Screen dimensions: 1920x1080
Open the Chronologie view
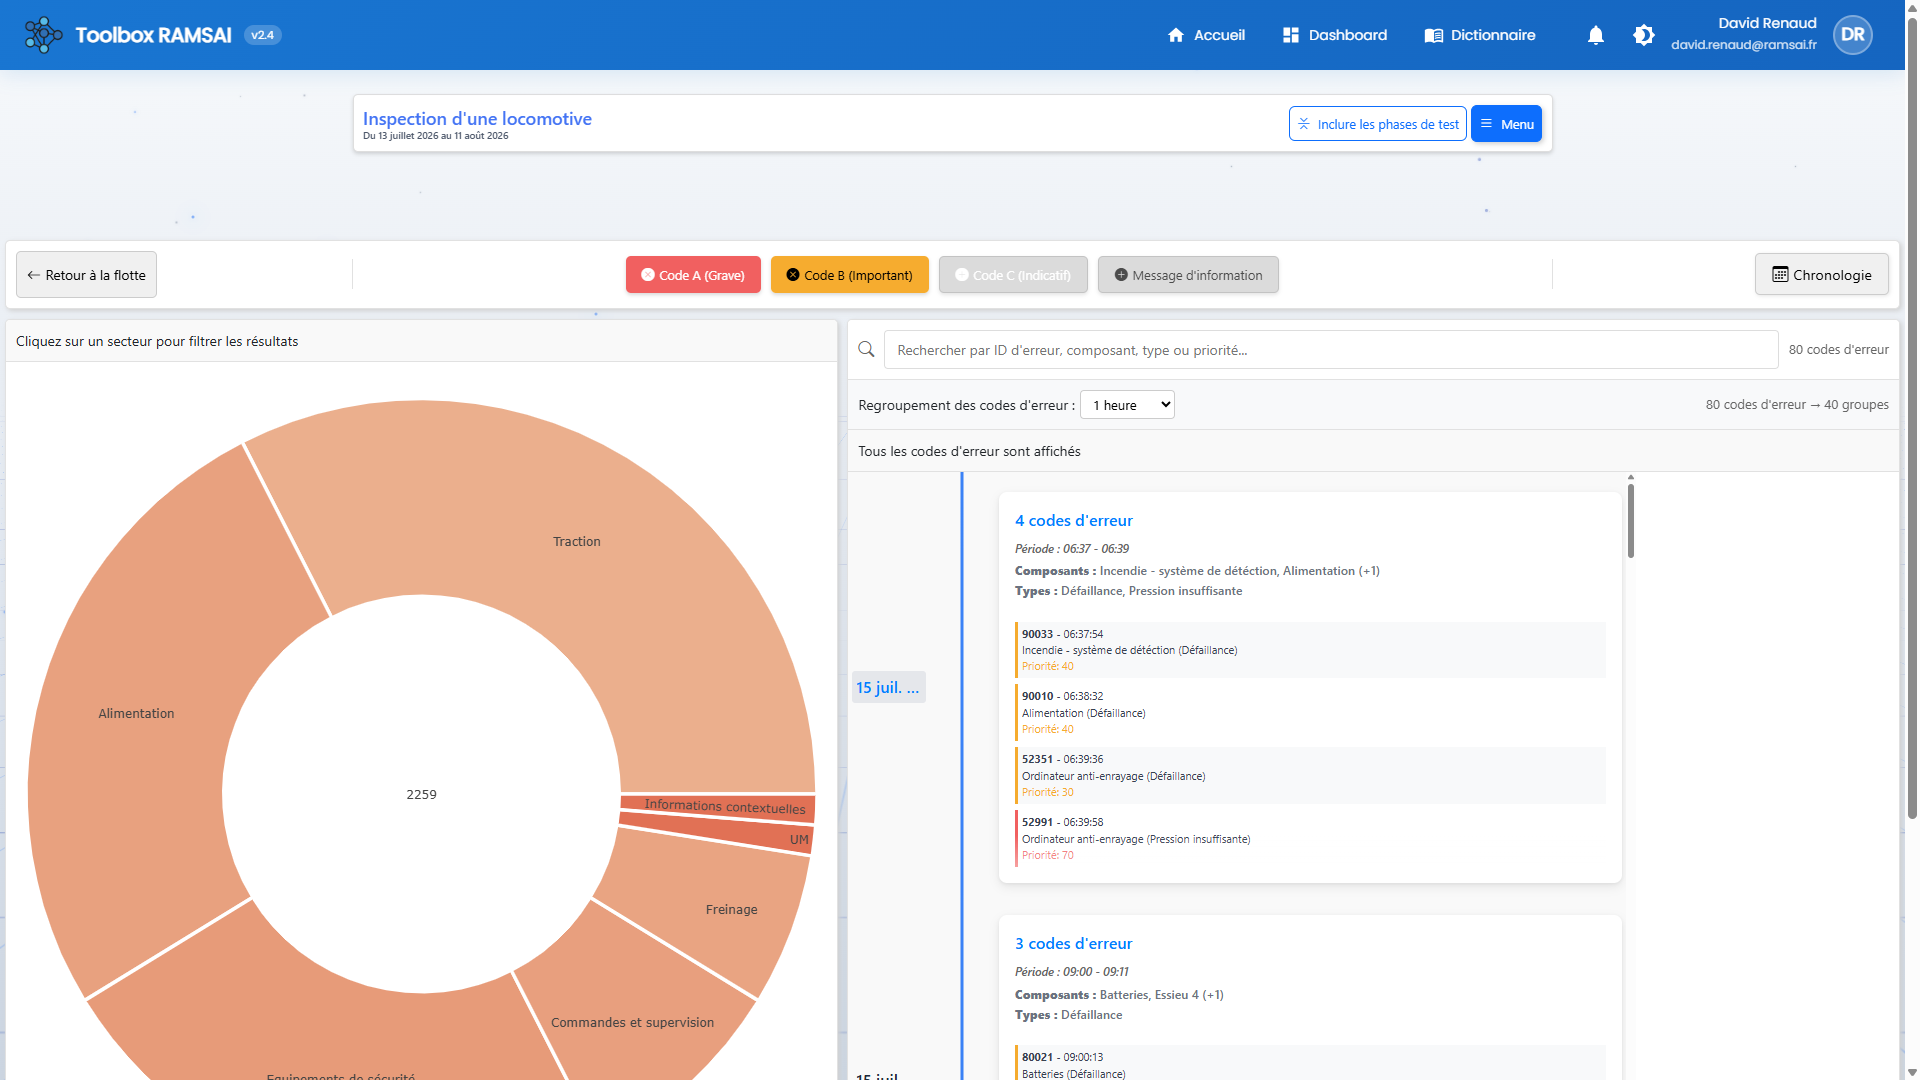[1821, 275]
